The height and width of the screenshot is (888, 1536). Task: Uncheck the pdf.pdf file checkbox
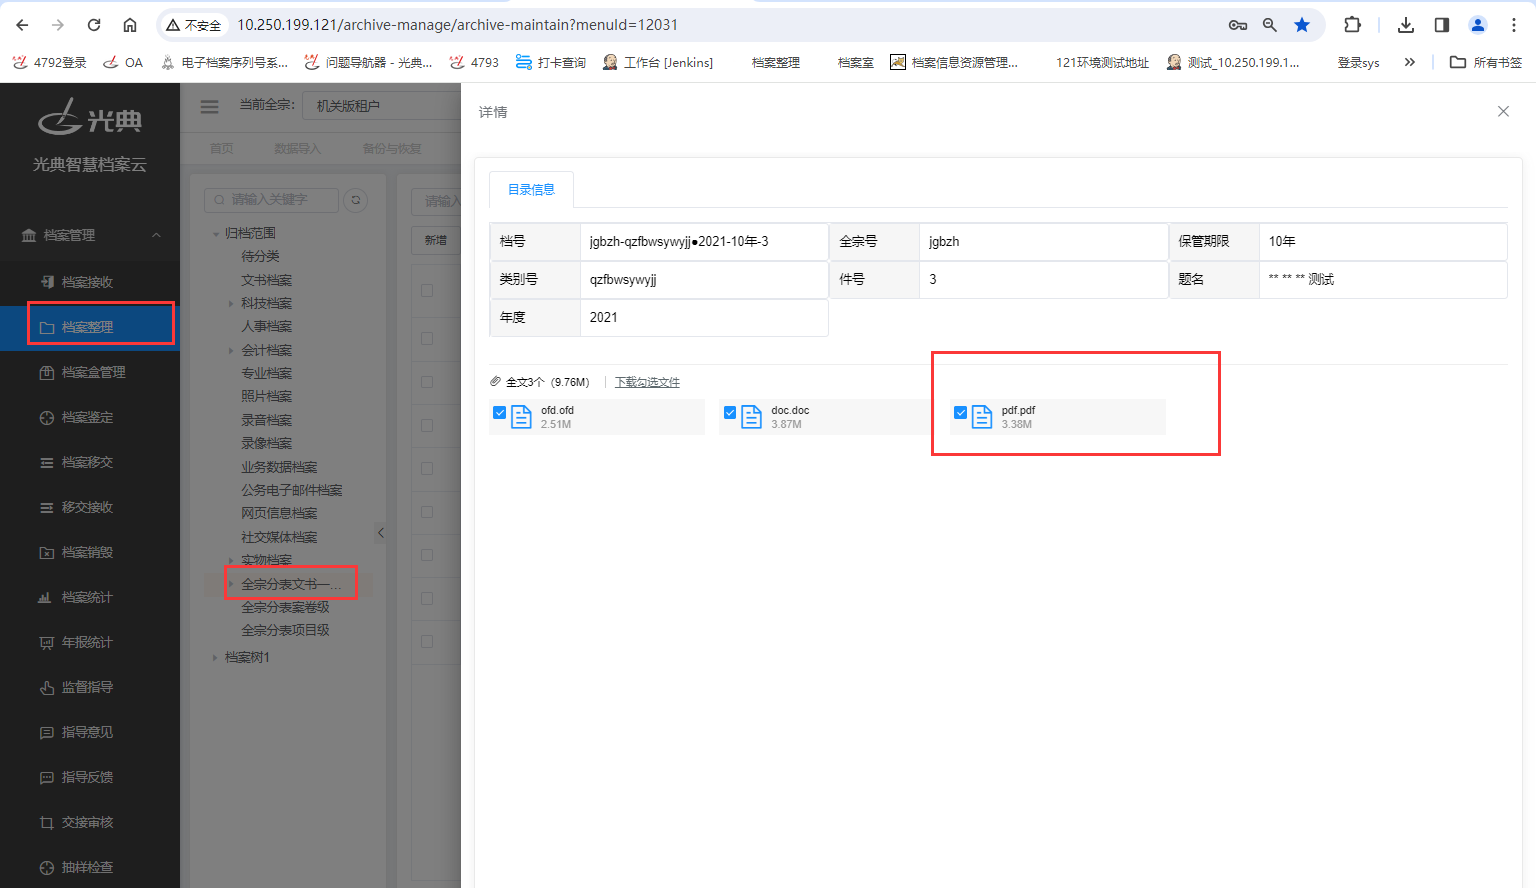point(960,412)
